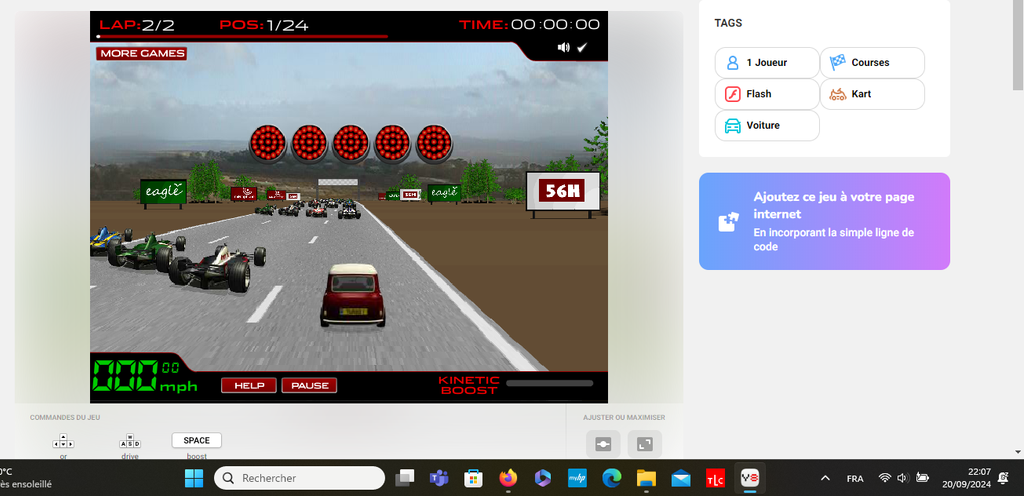Click the Voiture tag car icon
The height and width of the screenshot is (496, 1024).
732,126
